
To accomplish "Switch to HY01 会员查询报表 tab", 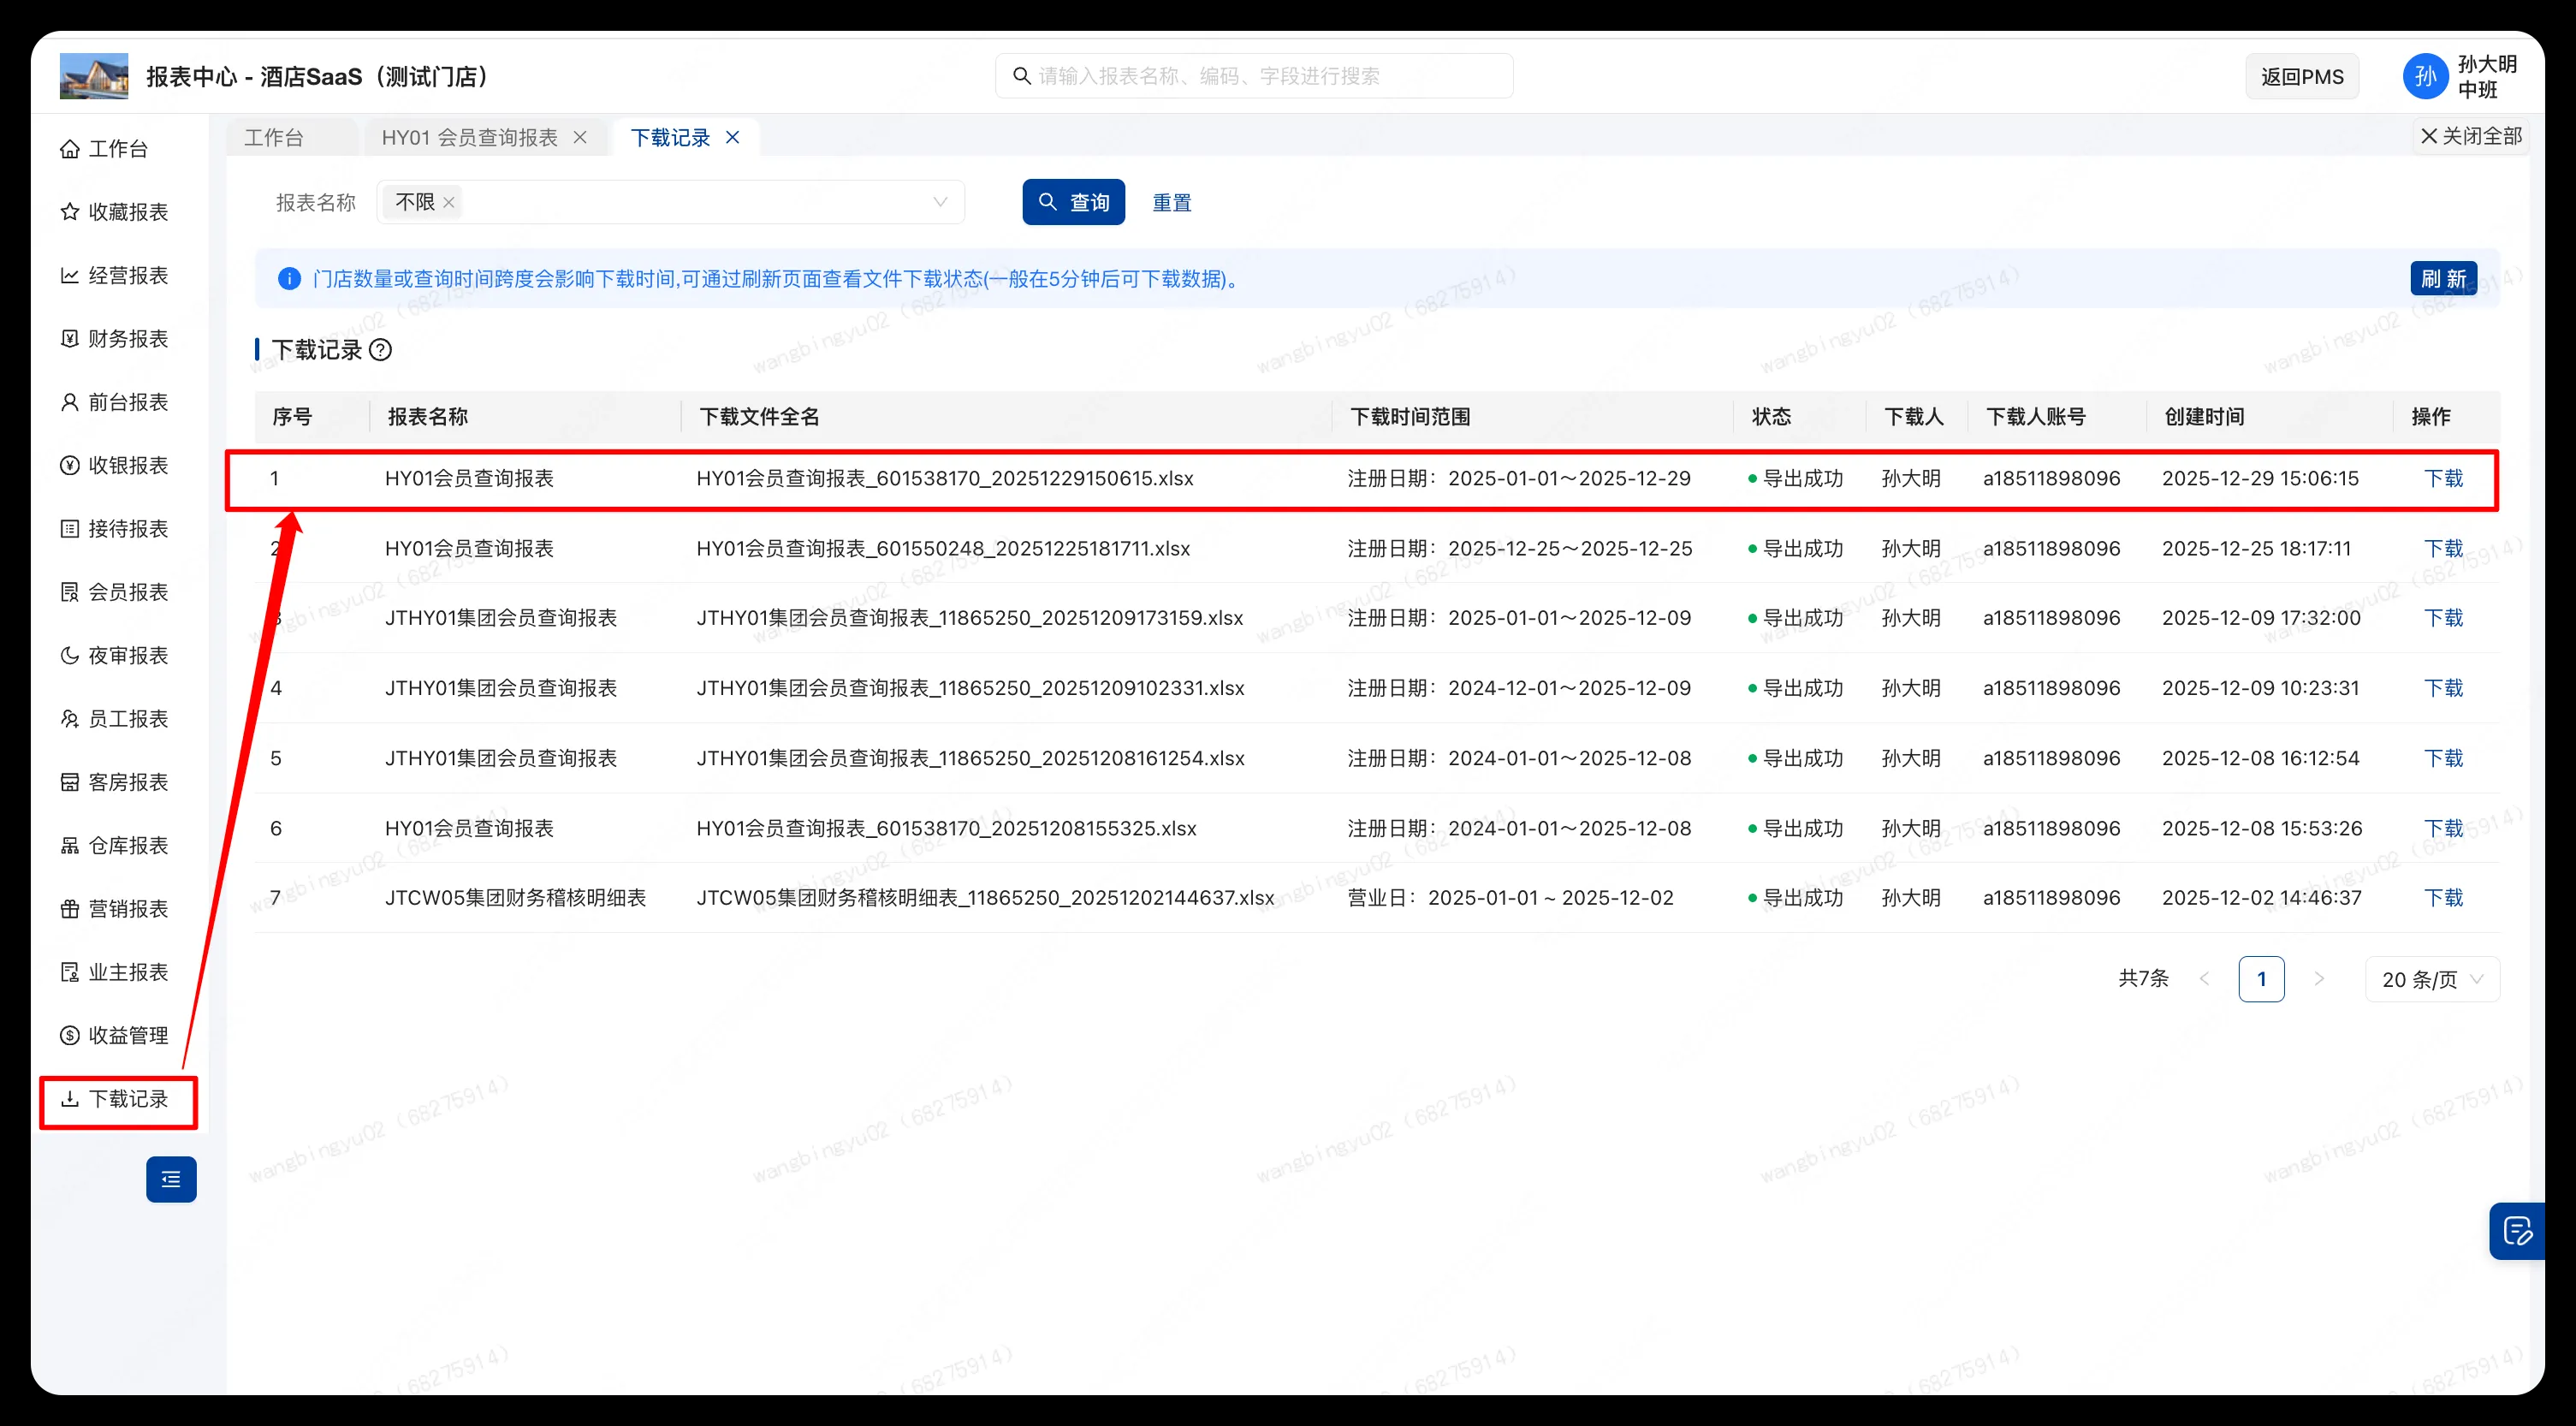I will (470, 137).
